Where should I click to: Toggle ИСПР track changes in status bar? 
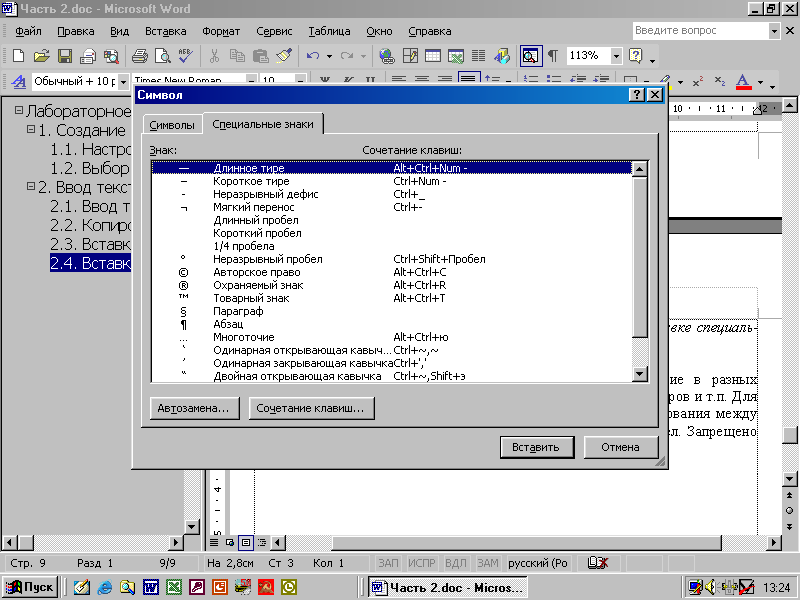[421, 563]
